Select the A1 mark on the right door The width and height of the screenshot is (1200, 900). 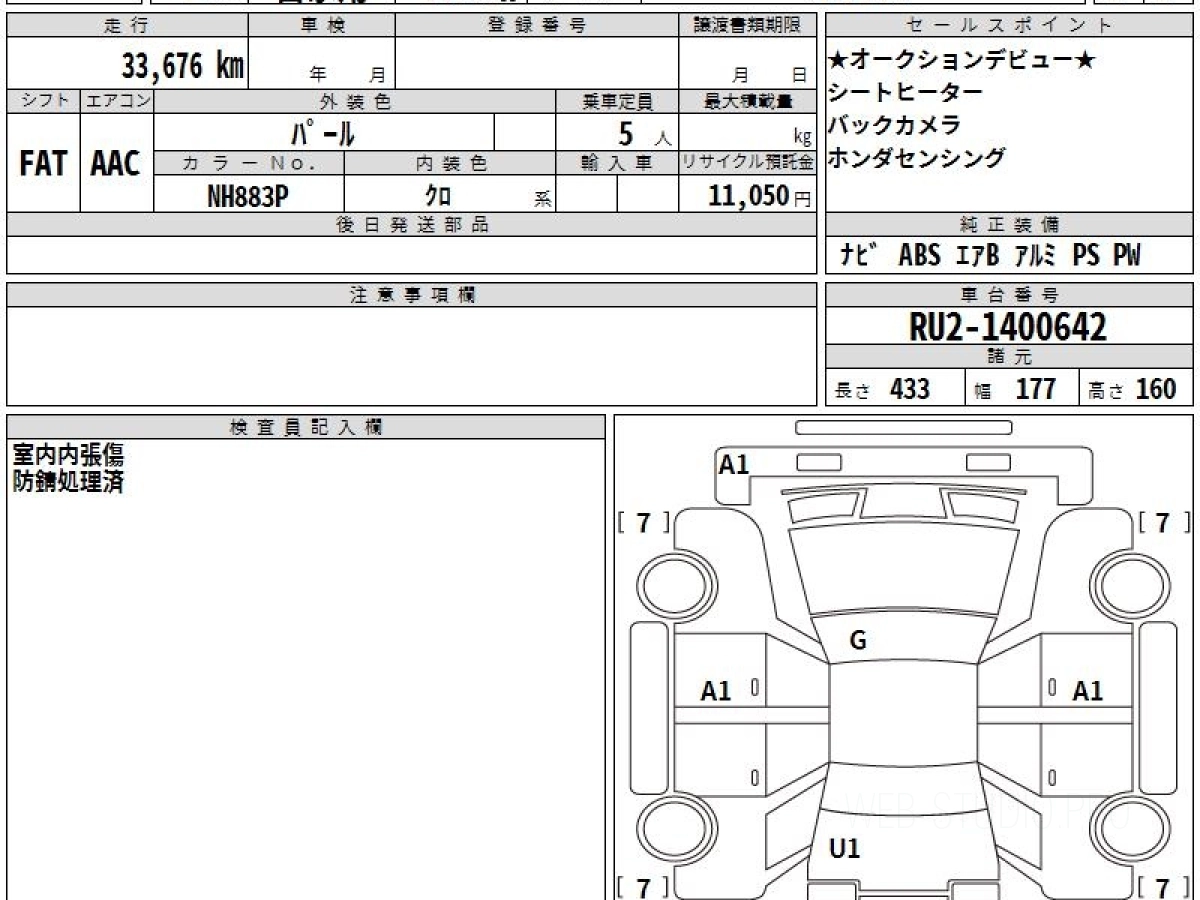coord(1088,690)
